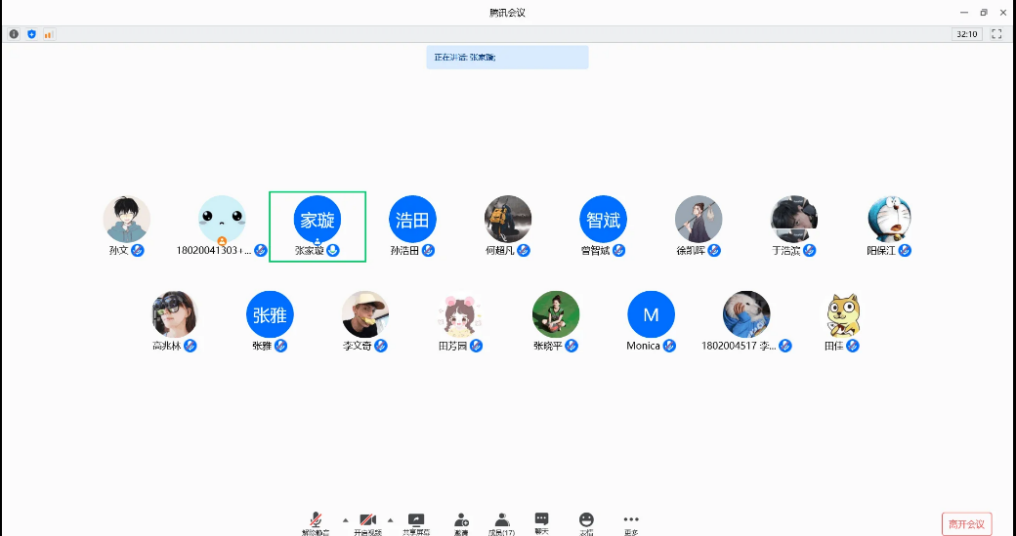Enter full screen using top-right expand icon
1016x536 pixels.
[x=996, y=34]
